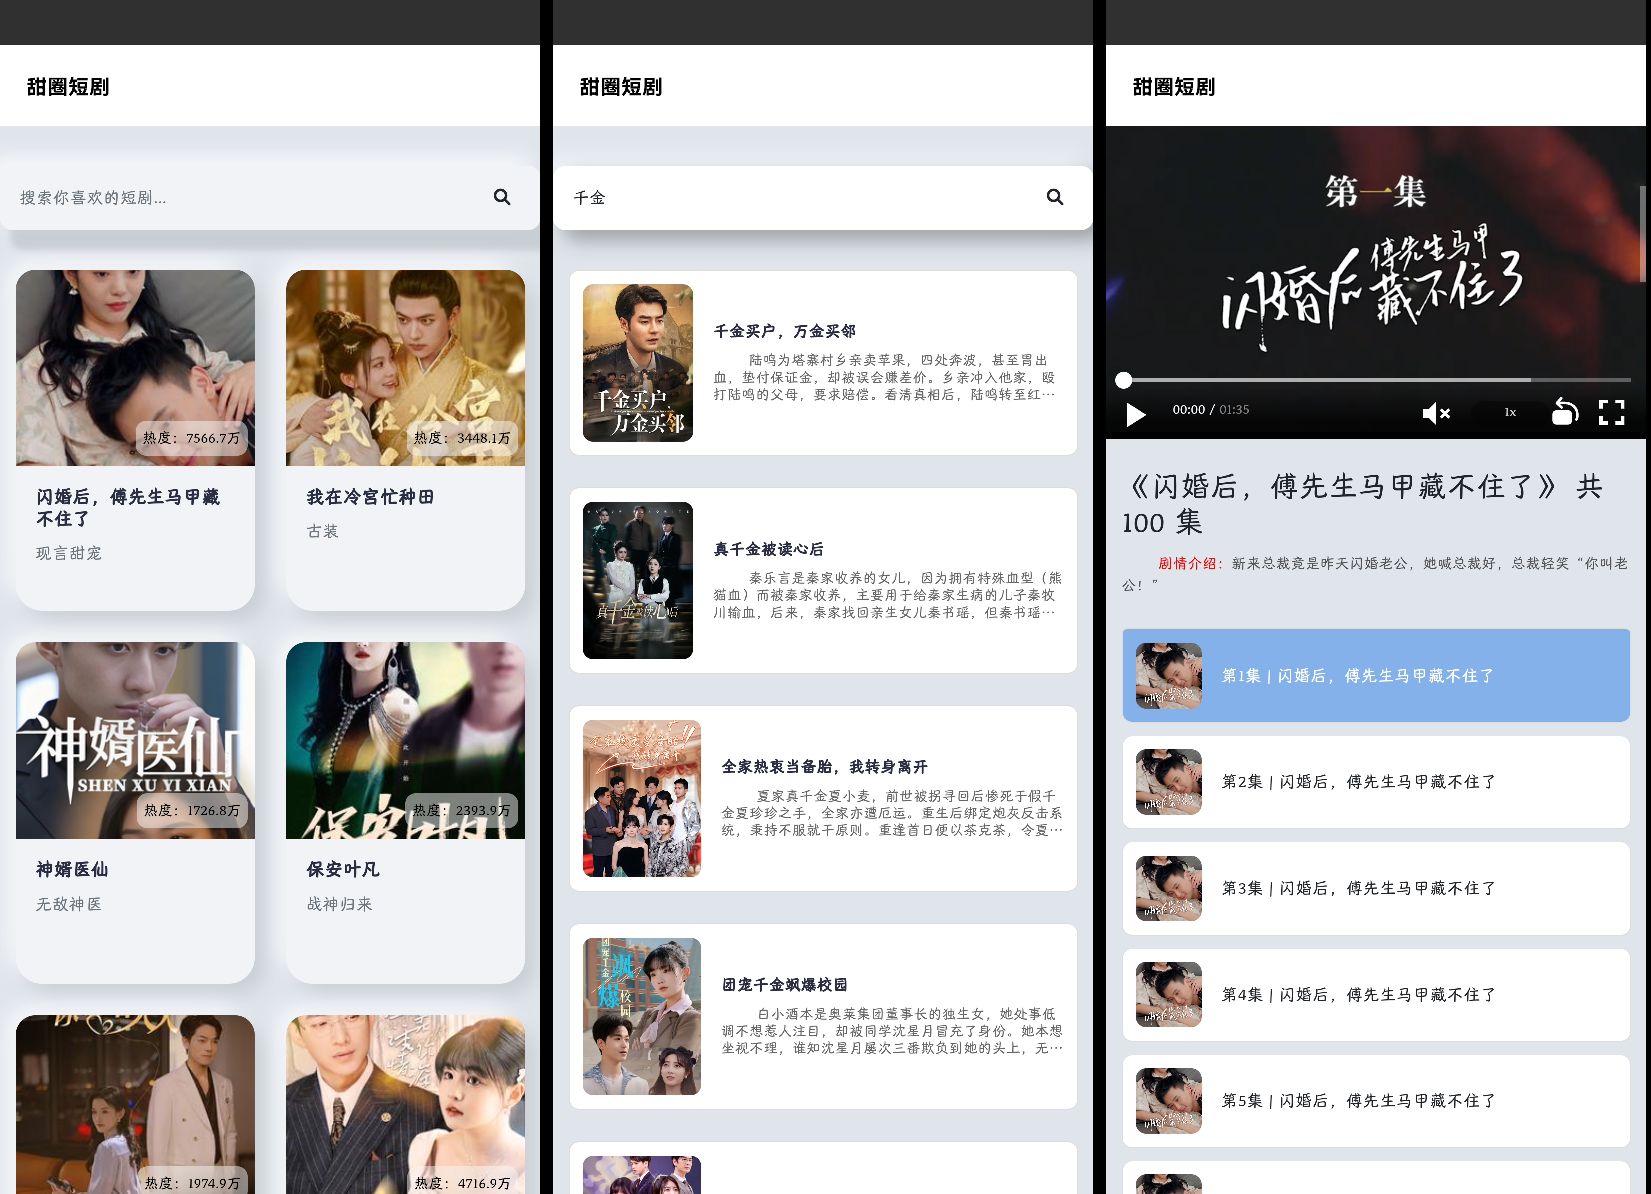Open the 1x playback speed selector
Screen dimensions: 1651x1194
(1510, 412)
